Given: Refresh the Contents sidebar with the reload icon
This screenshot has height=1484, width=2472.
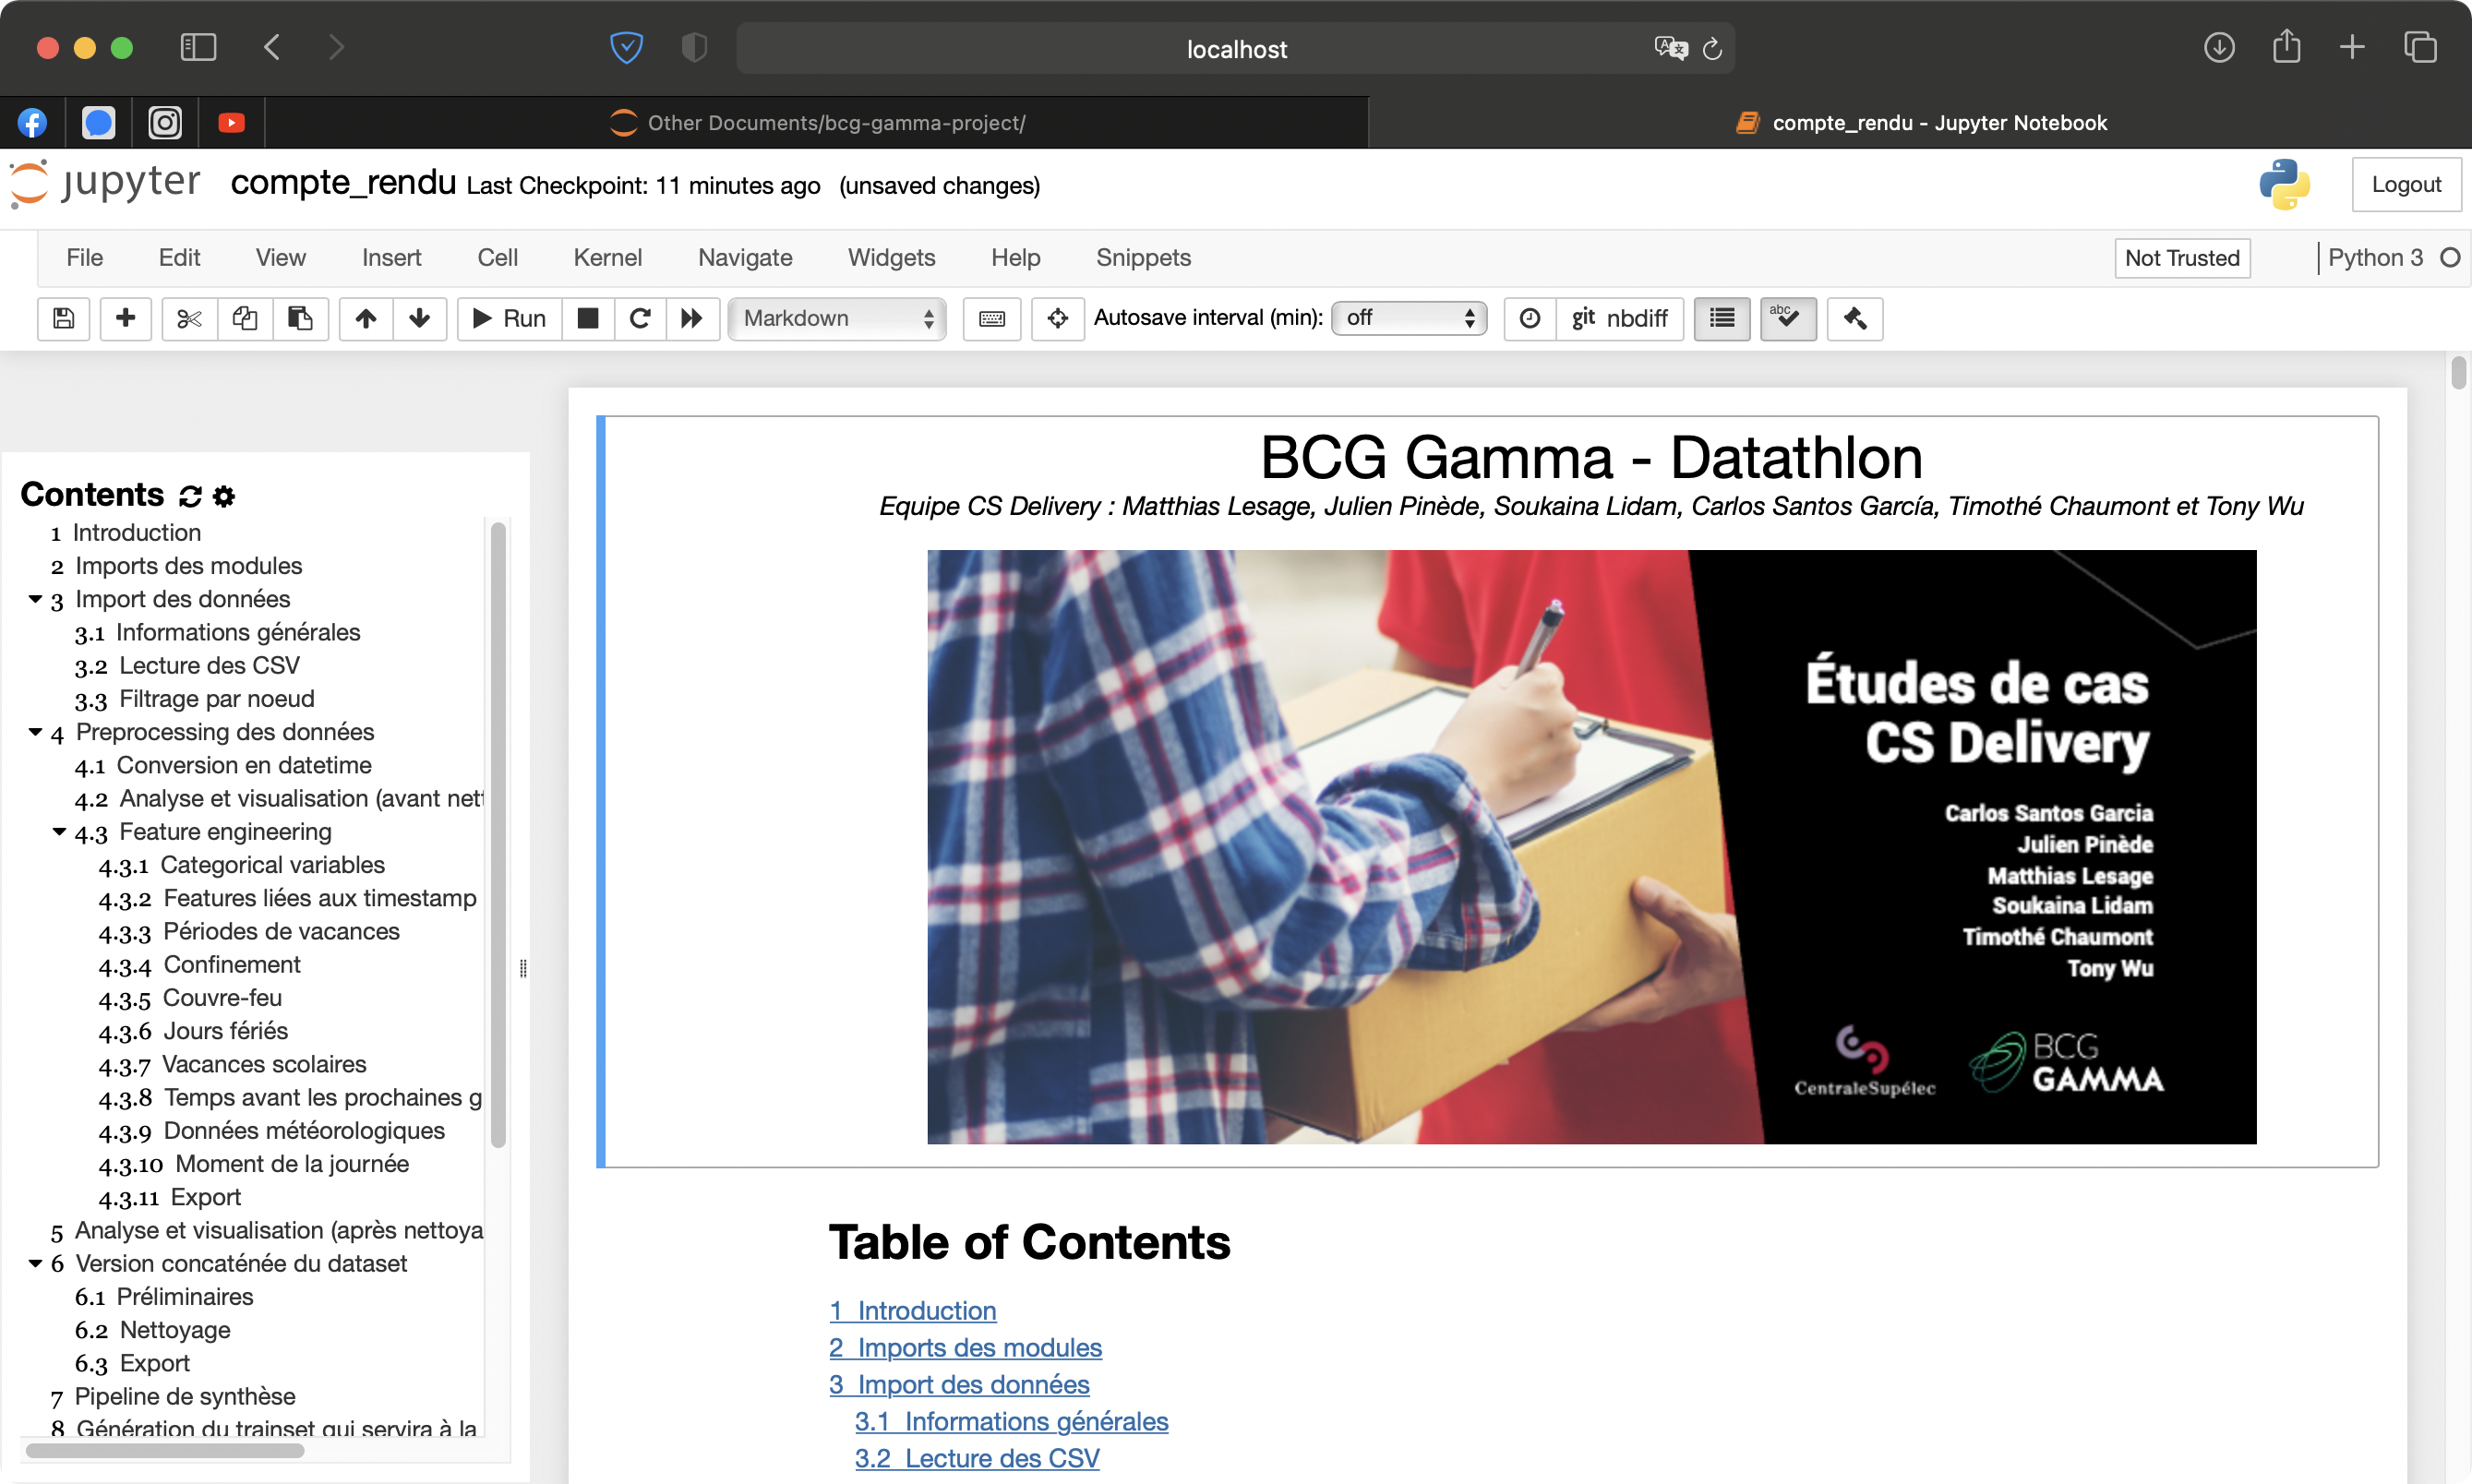Looking at the screenshot, I should (x=190, y=496).
